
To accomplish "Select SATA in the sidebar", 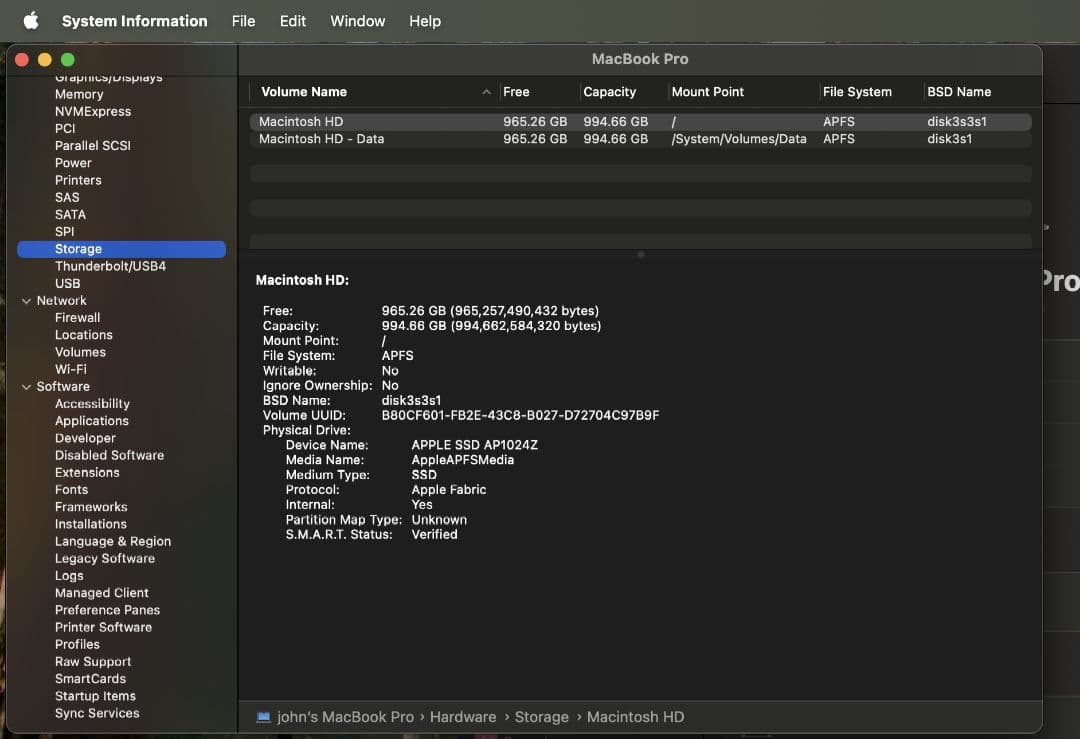I will click(70, 215).
